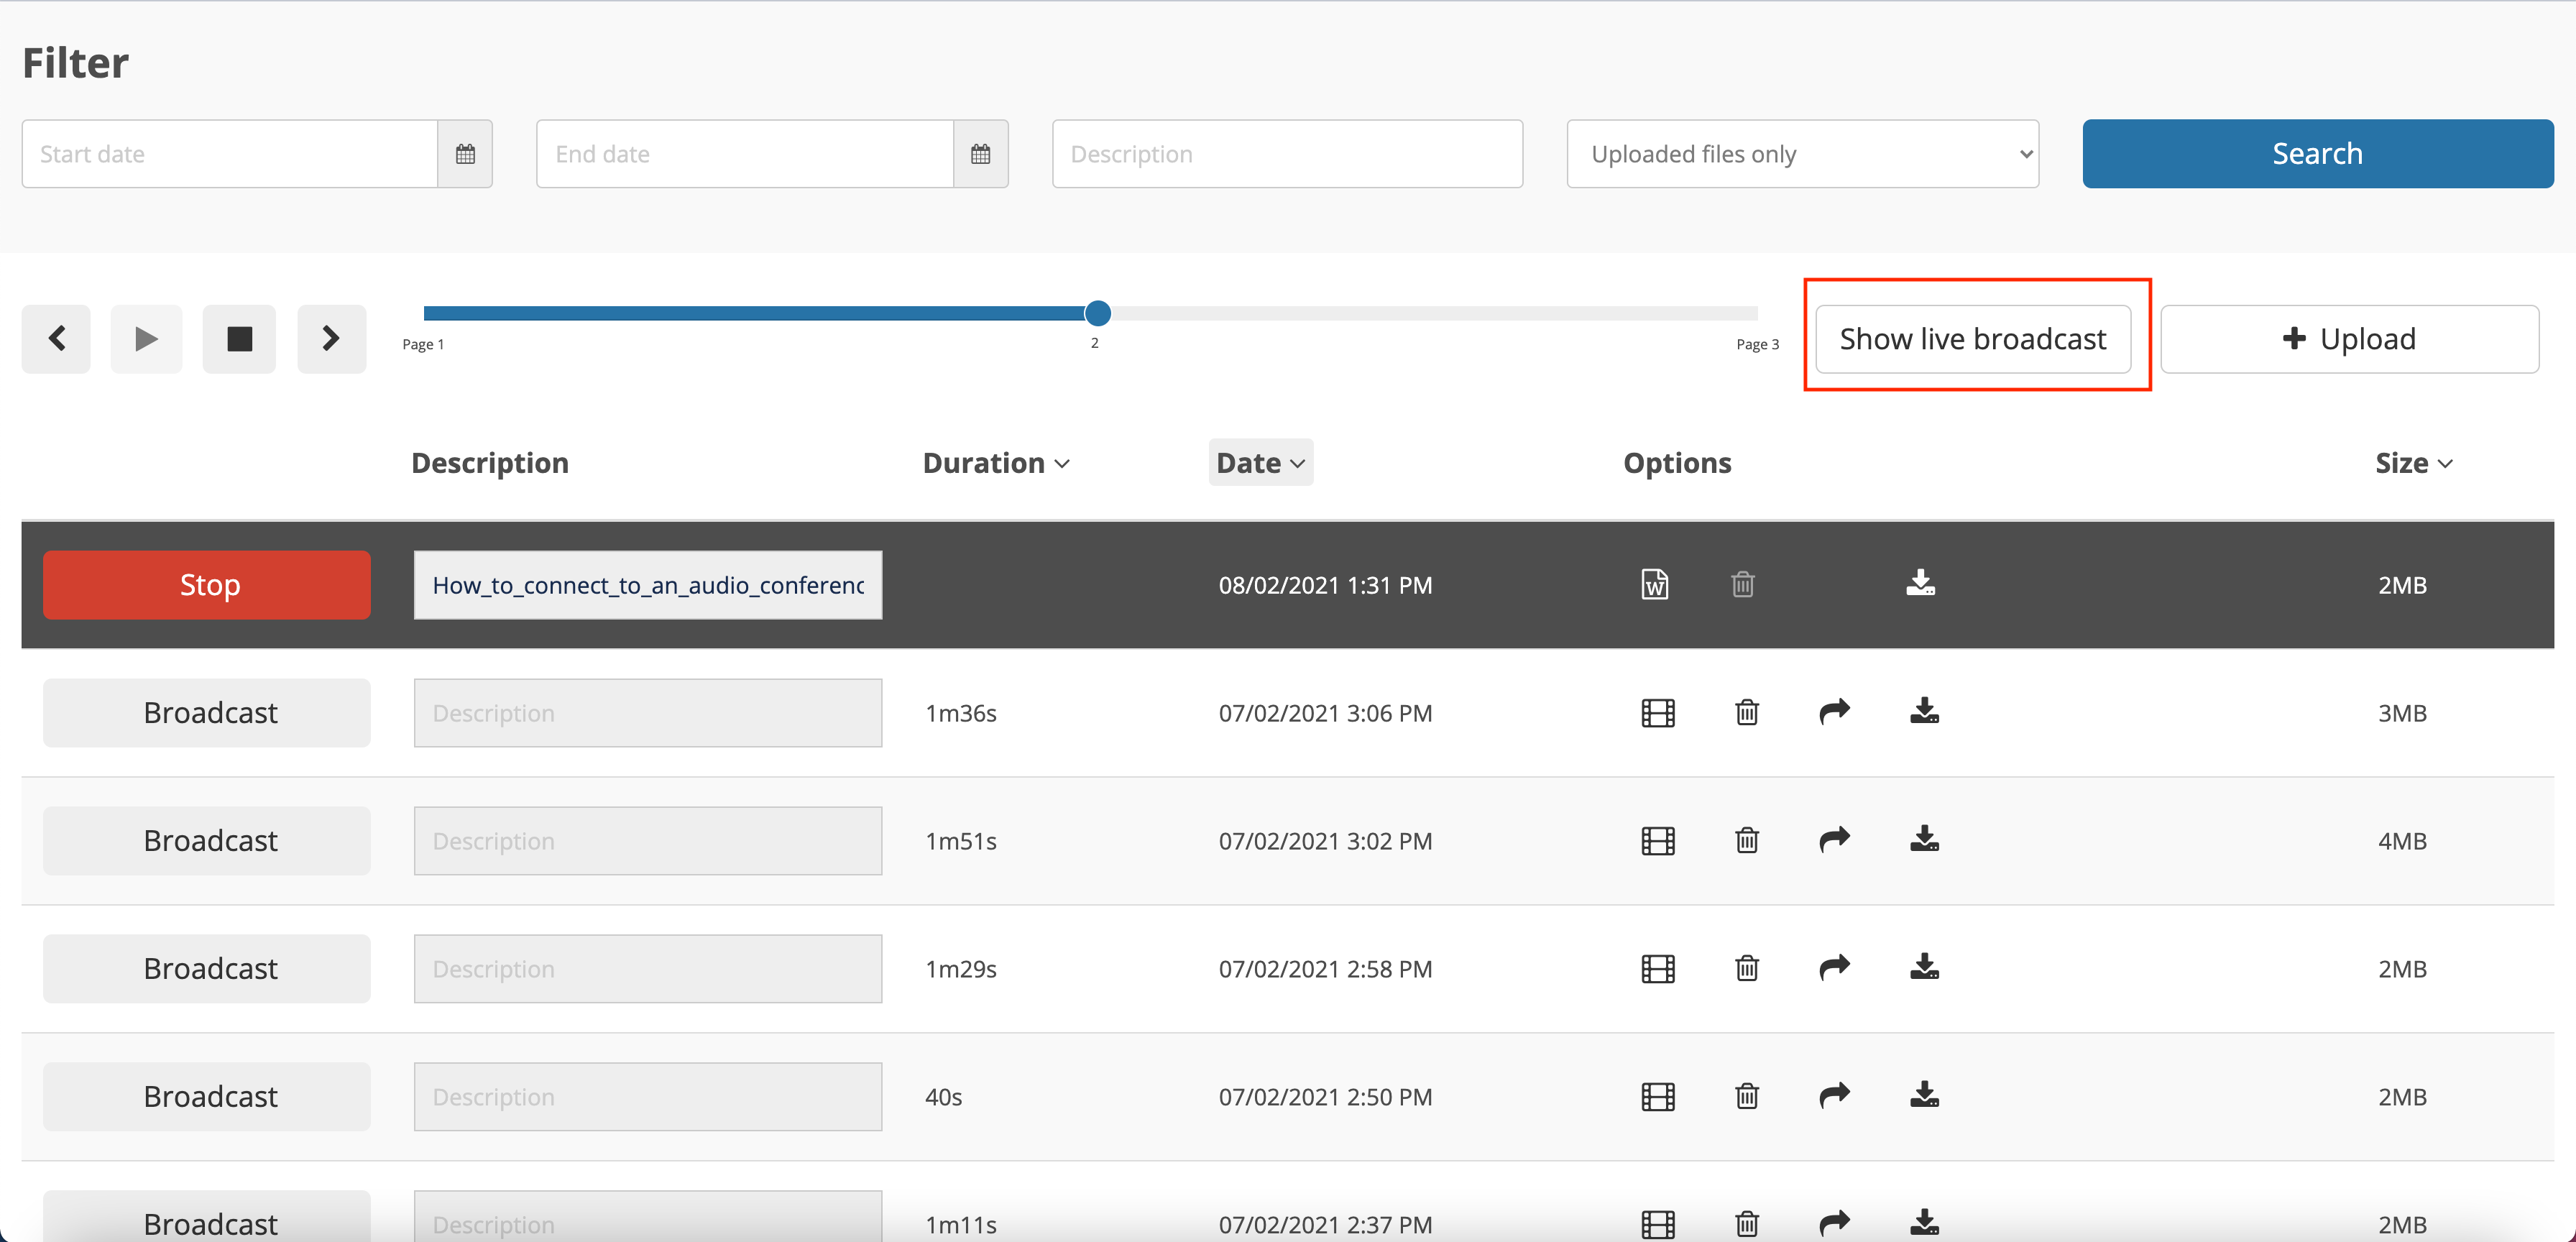Screen dimensions: 2576x1242
Task: Delete the 1m36s recording with trash icon
Action: click(1746, 712)
